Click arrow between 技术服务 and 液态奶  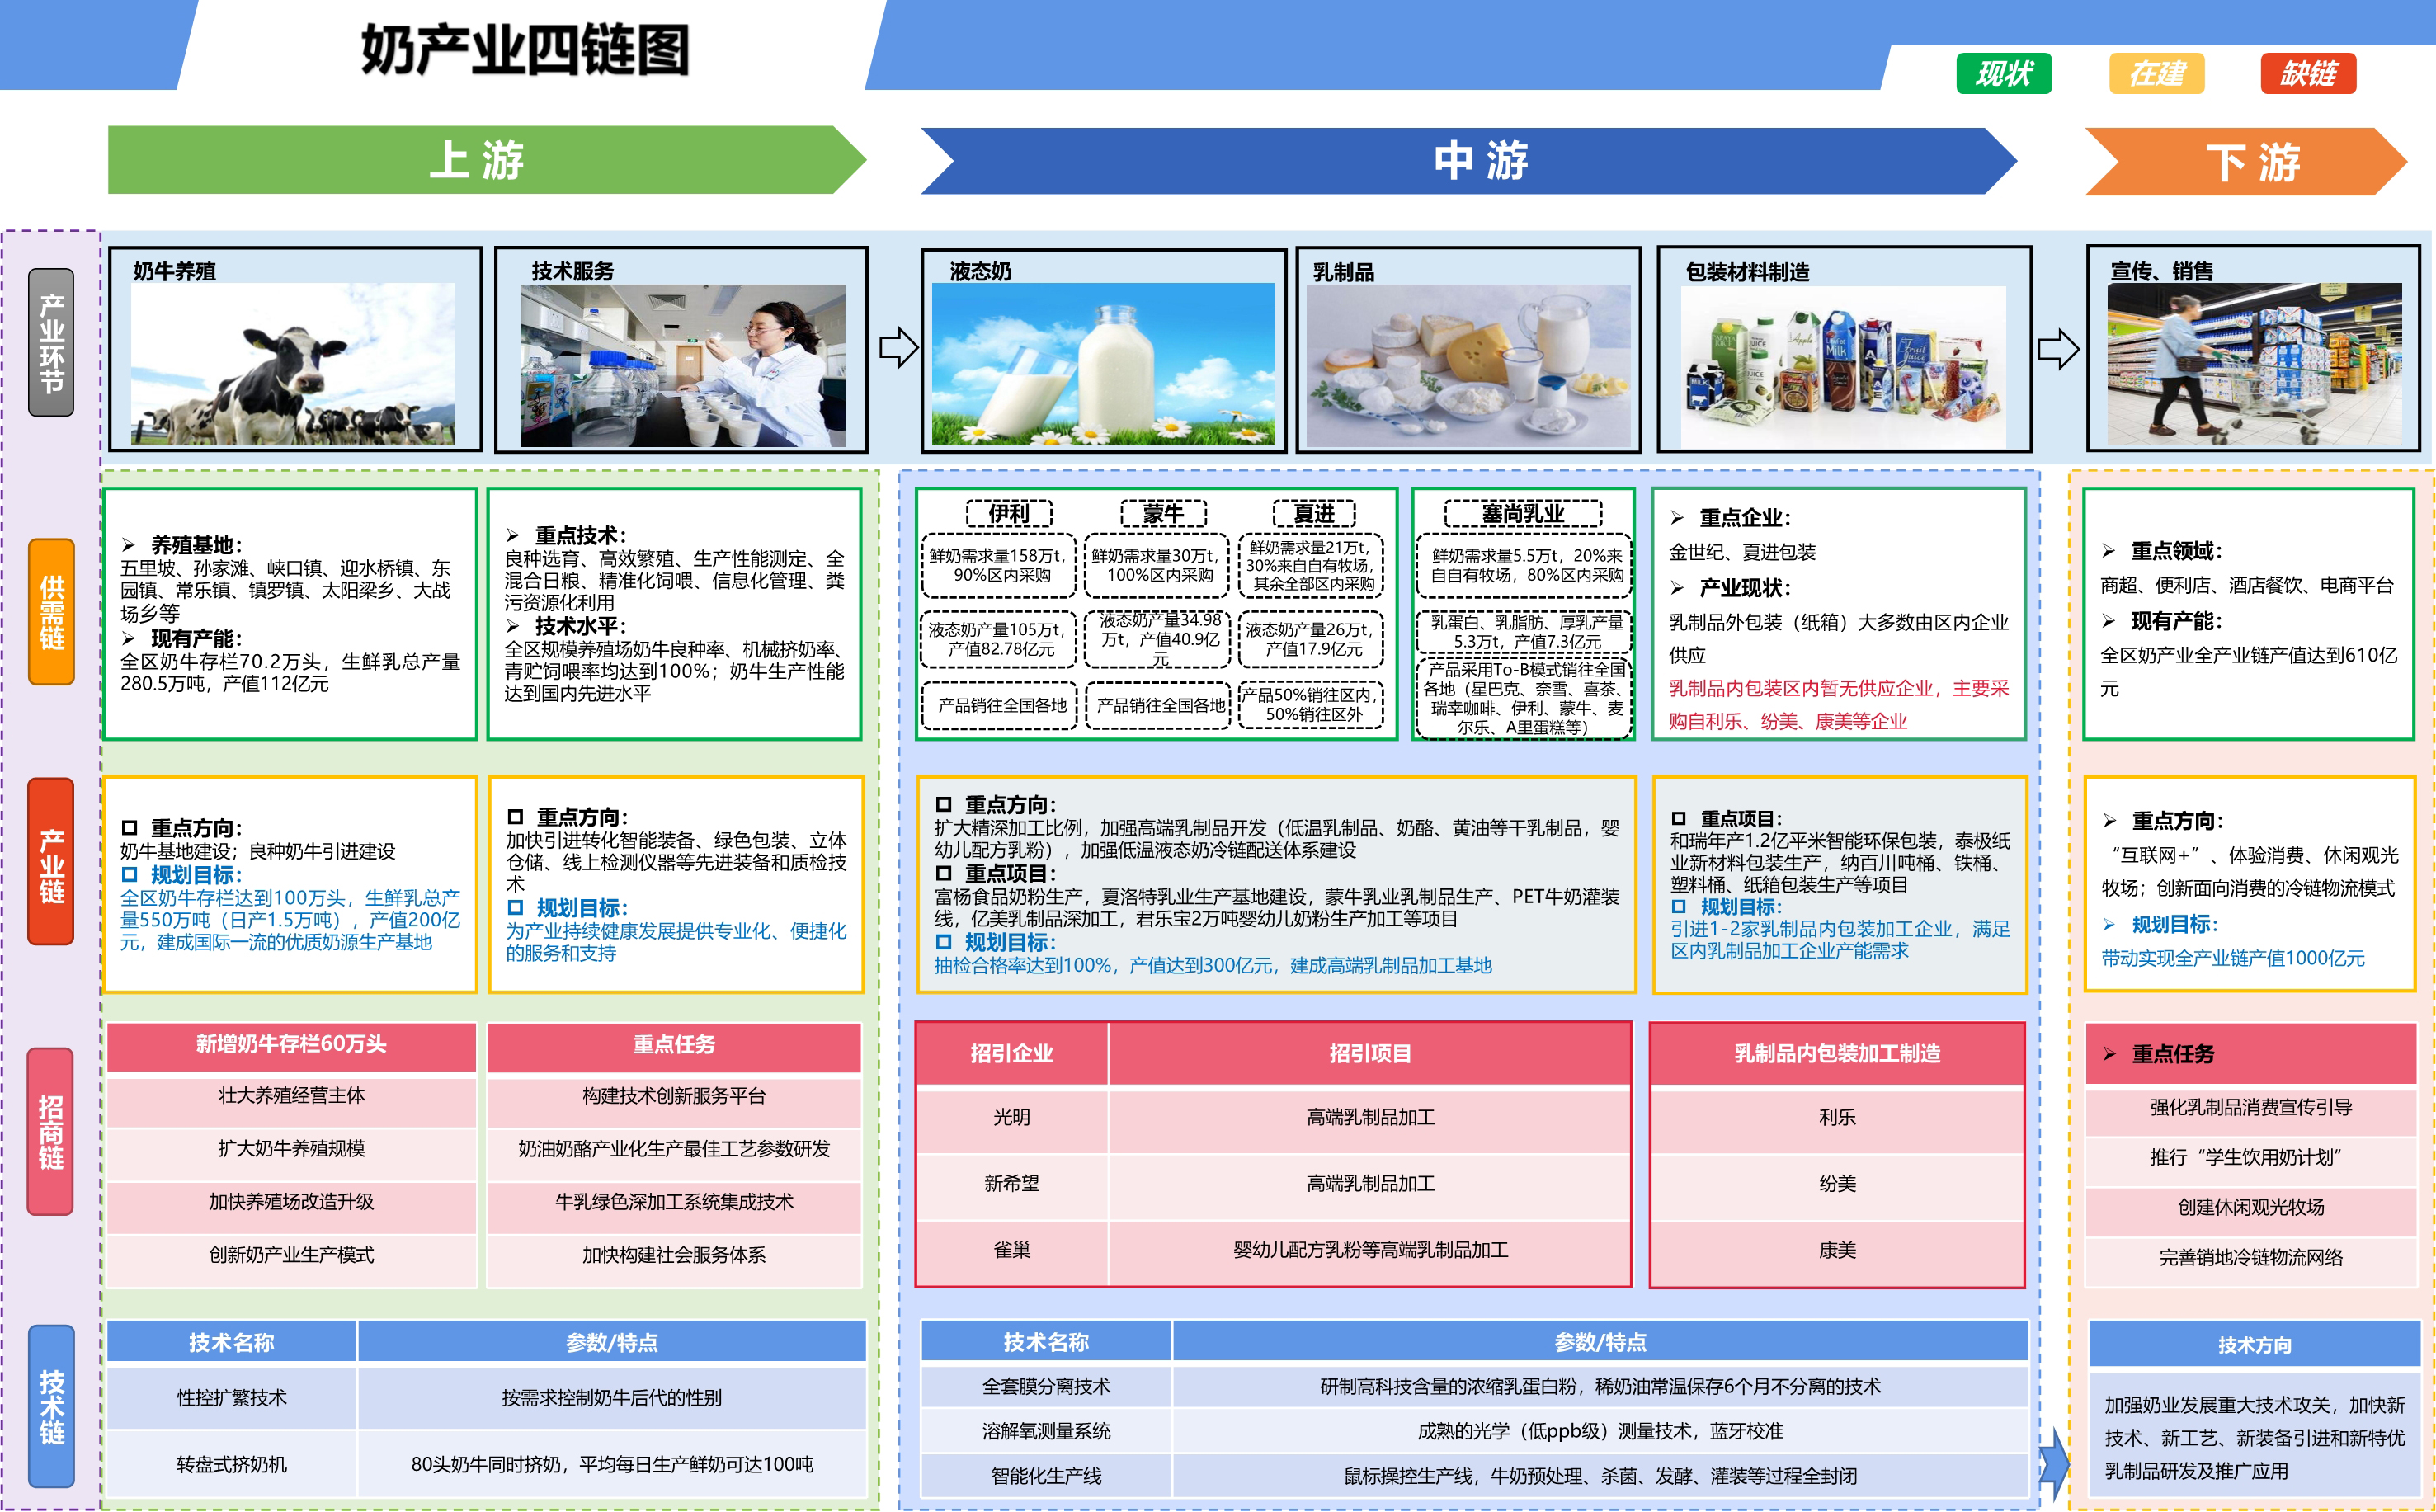tap(899, 347)
